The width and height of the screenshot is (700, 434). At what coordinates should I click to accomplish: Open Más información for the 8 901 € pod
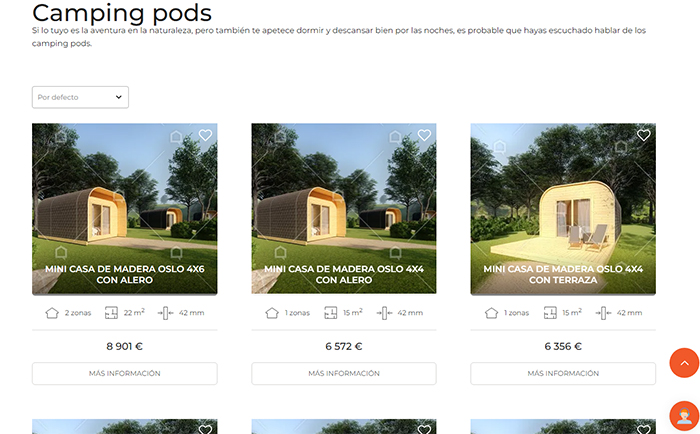[x=125, y=373]
